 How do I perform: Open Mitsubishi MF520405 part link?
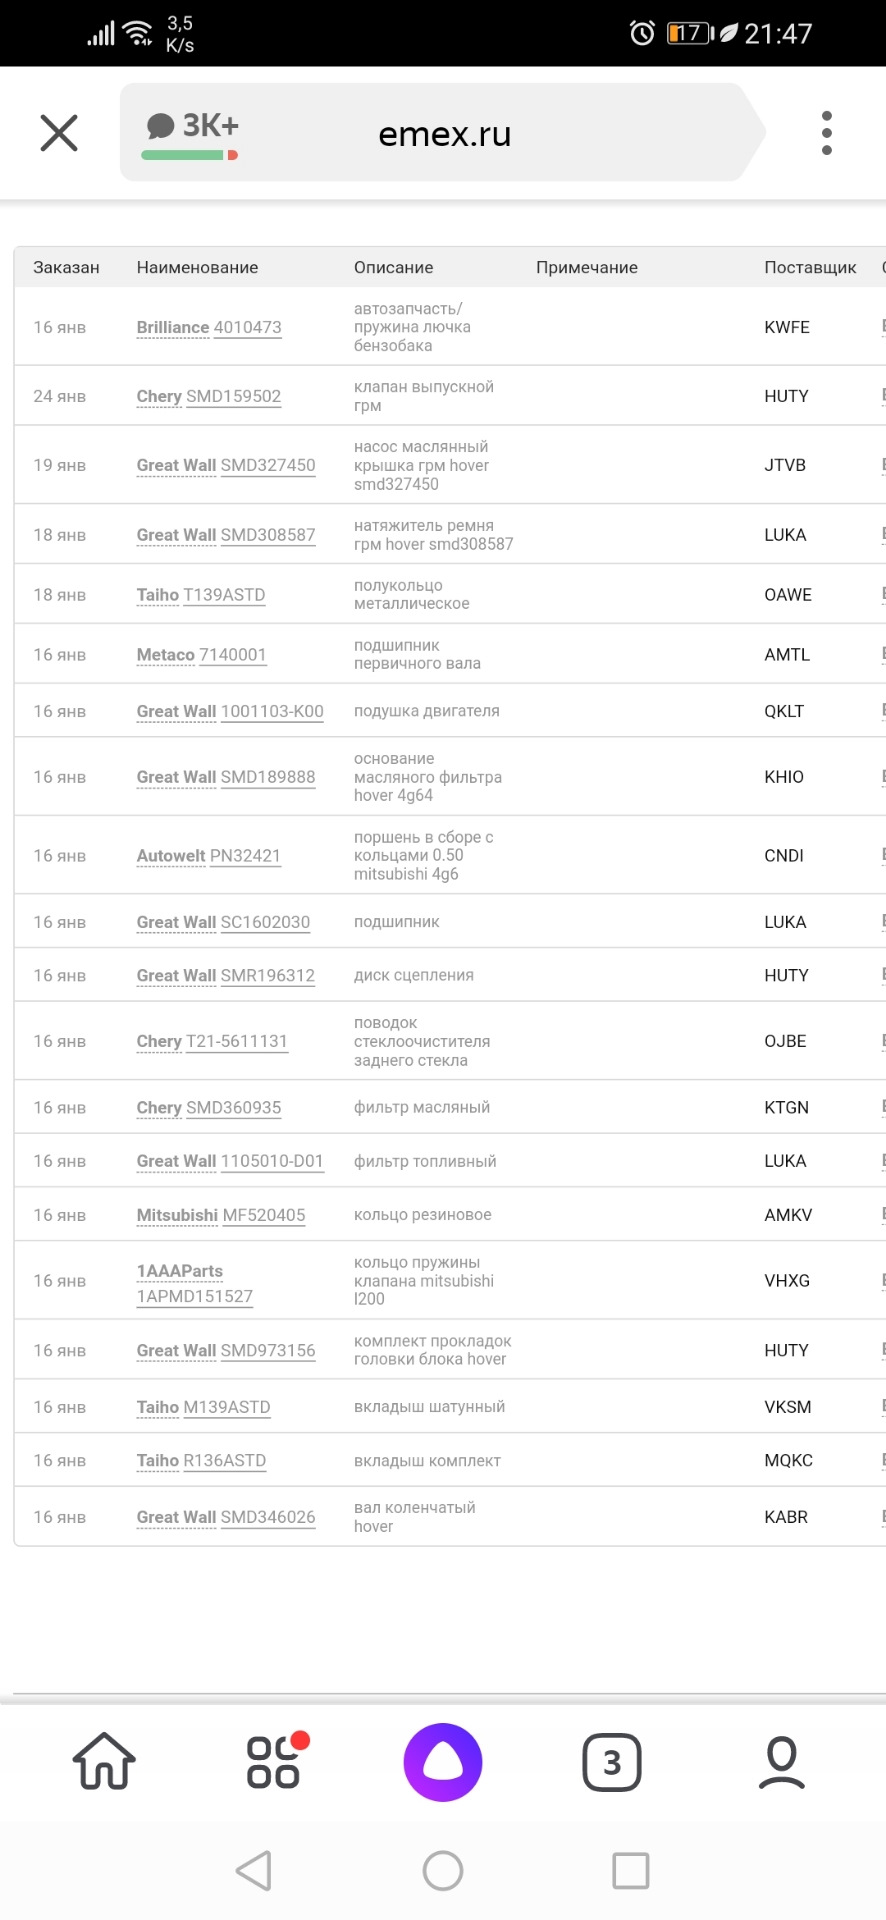pos(221,1215)
